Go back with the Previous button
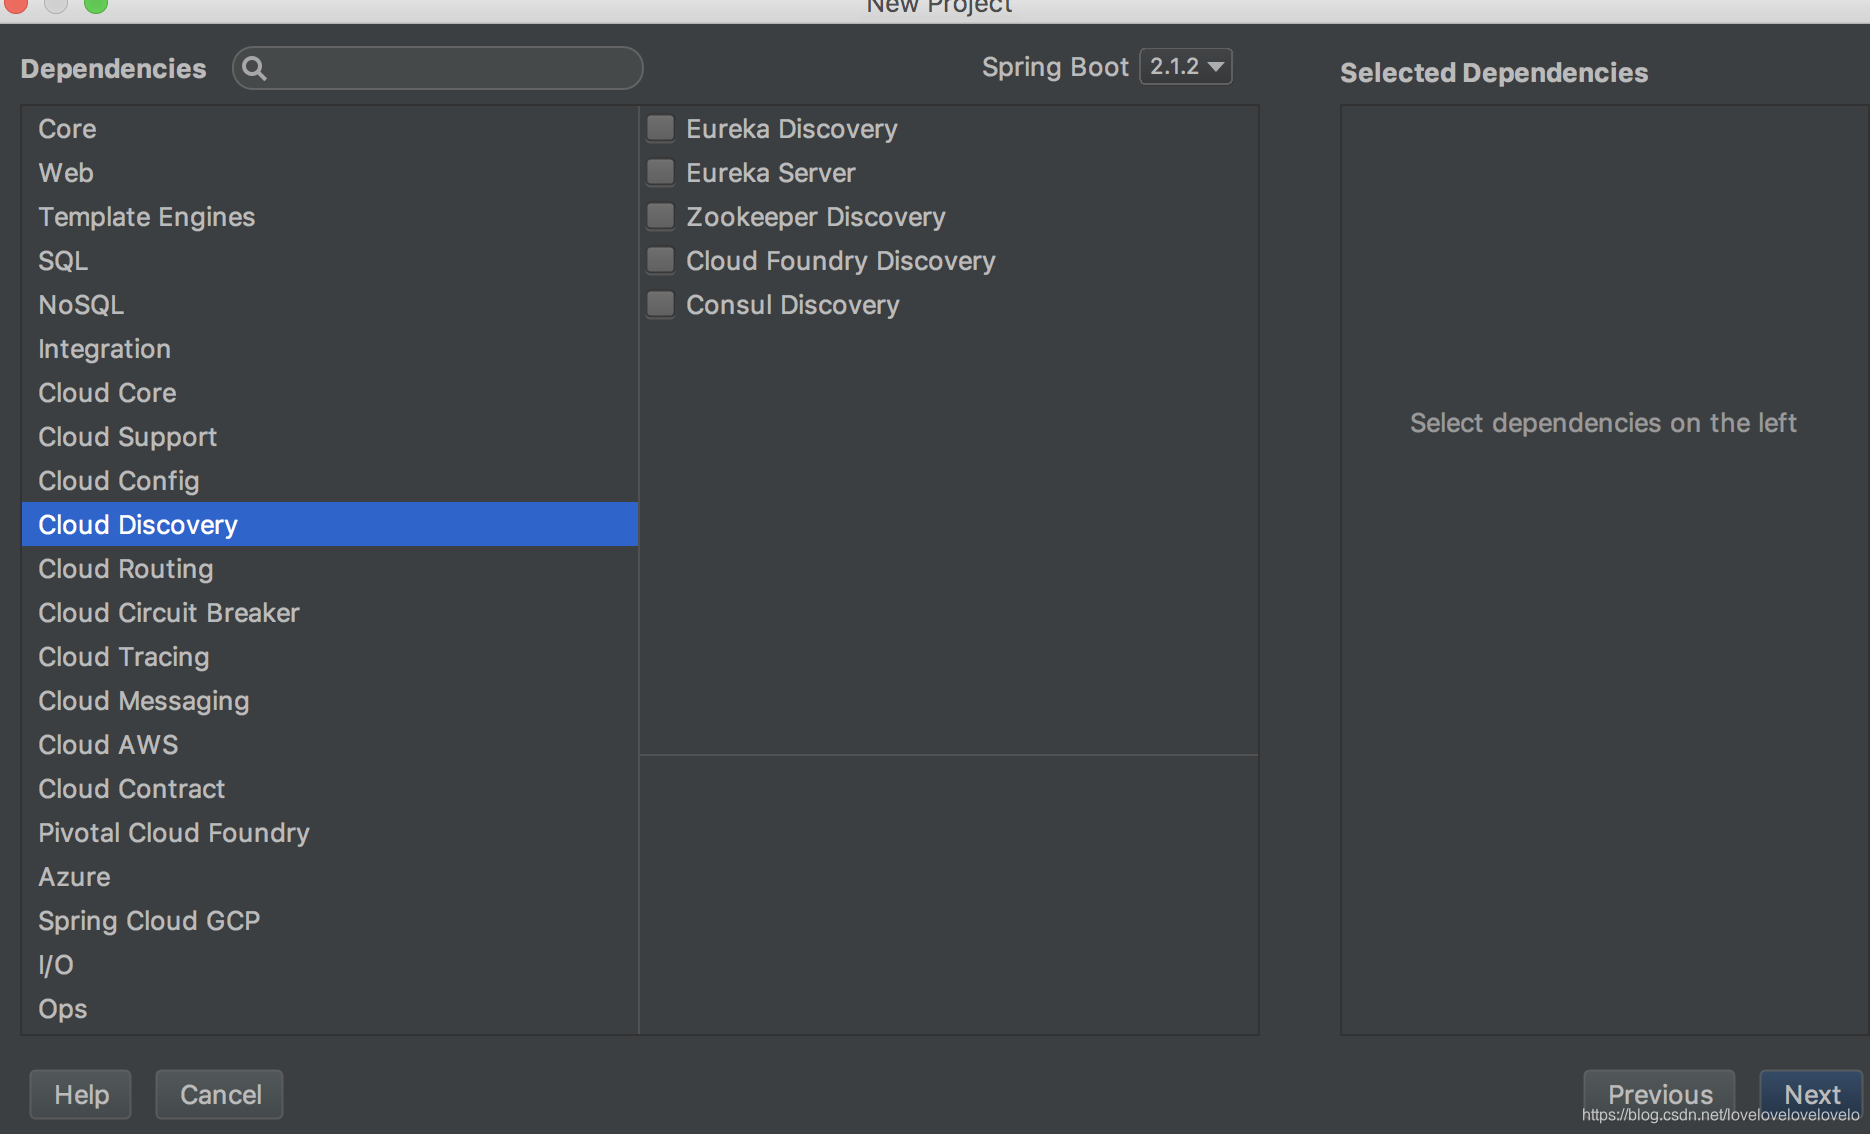 pyautogui.click(x=1660, y=1095)
